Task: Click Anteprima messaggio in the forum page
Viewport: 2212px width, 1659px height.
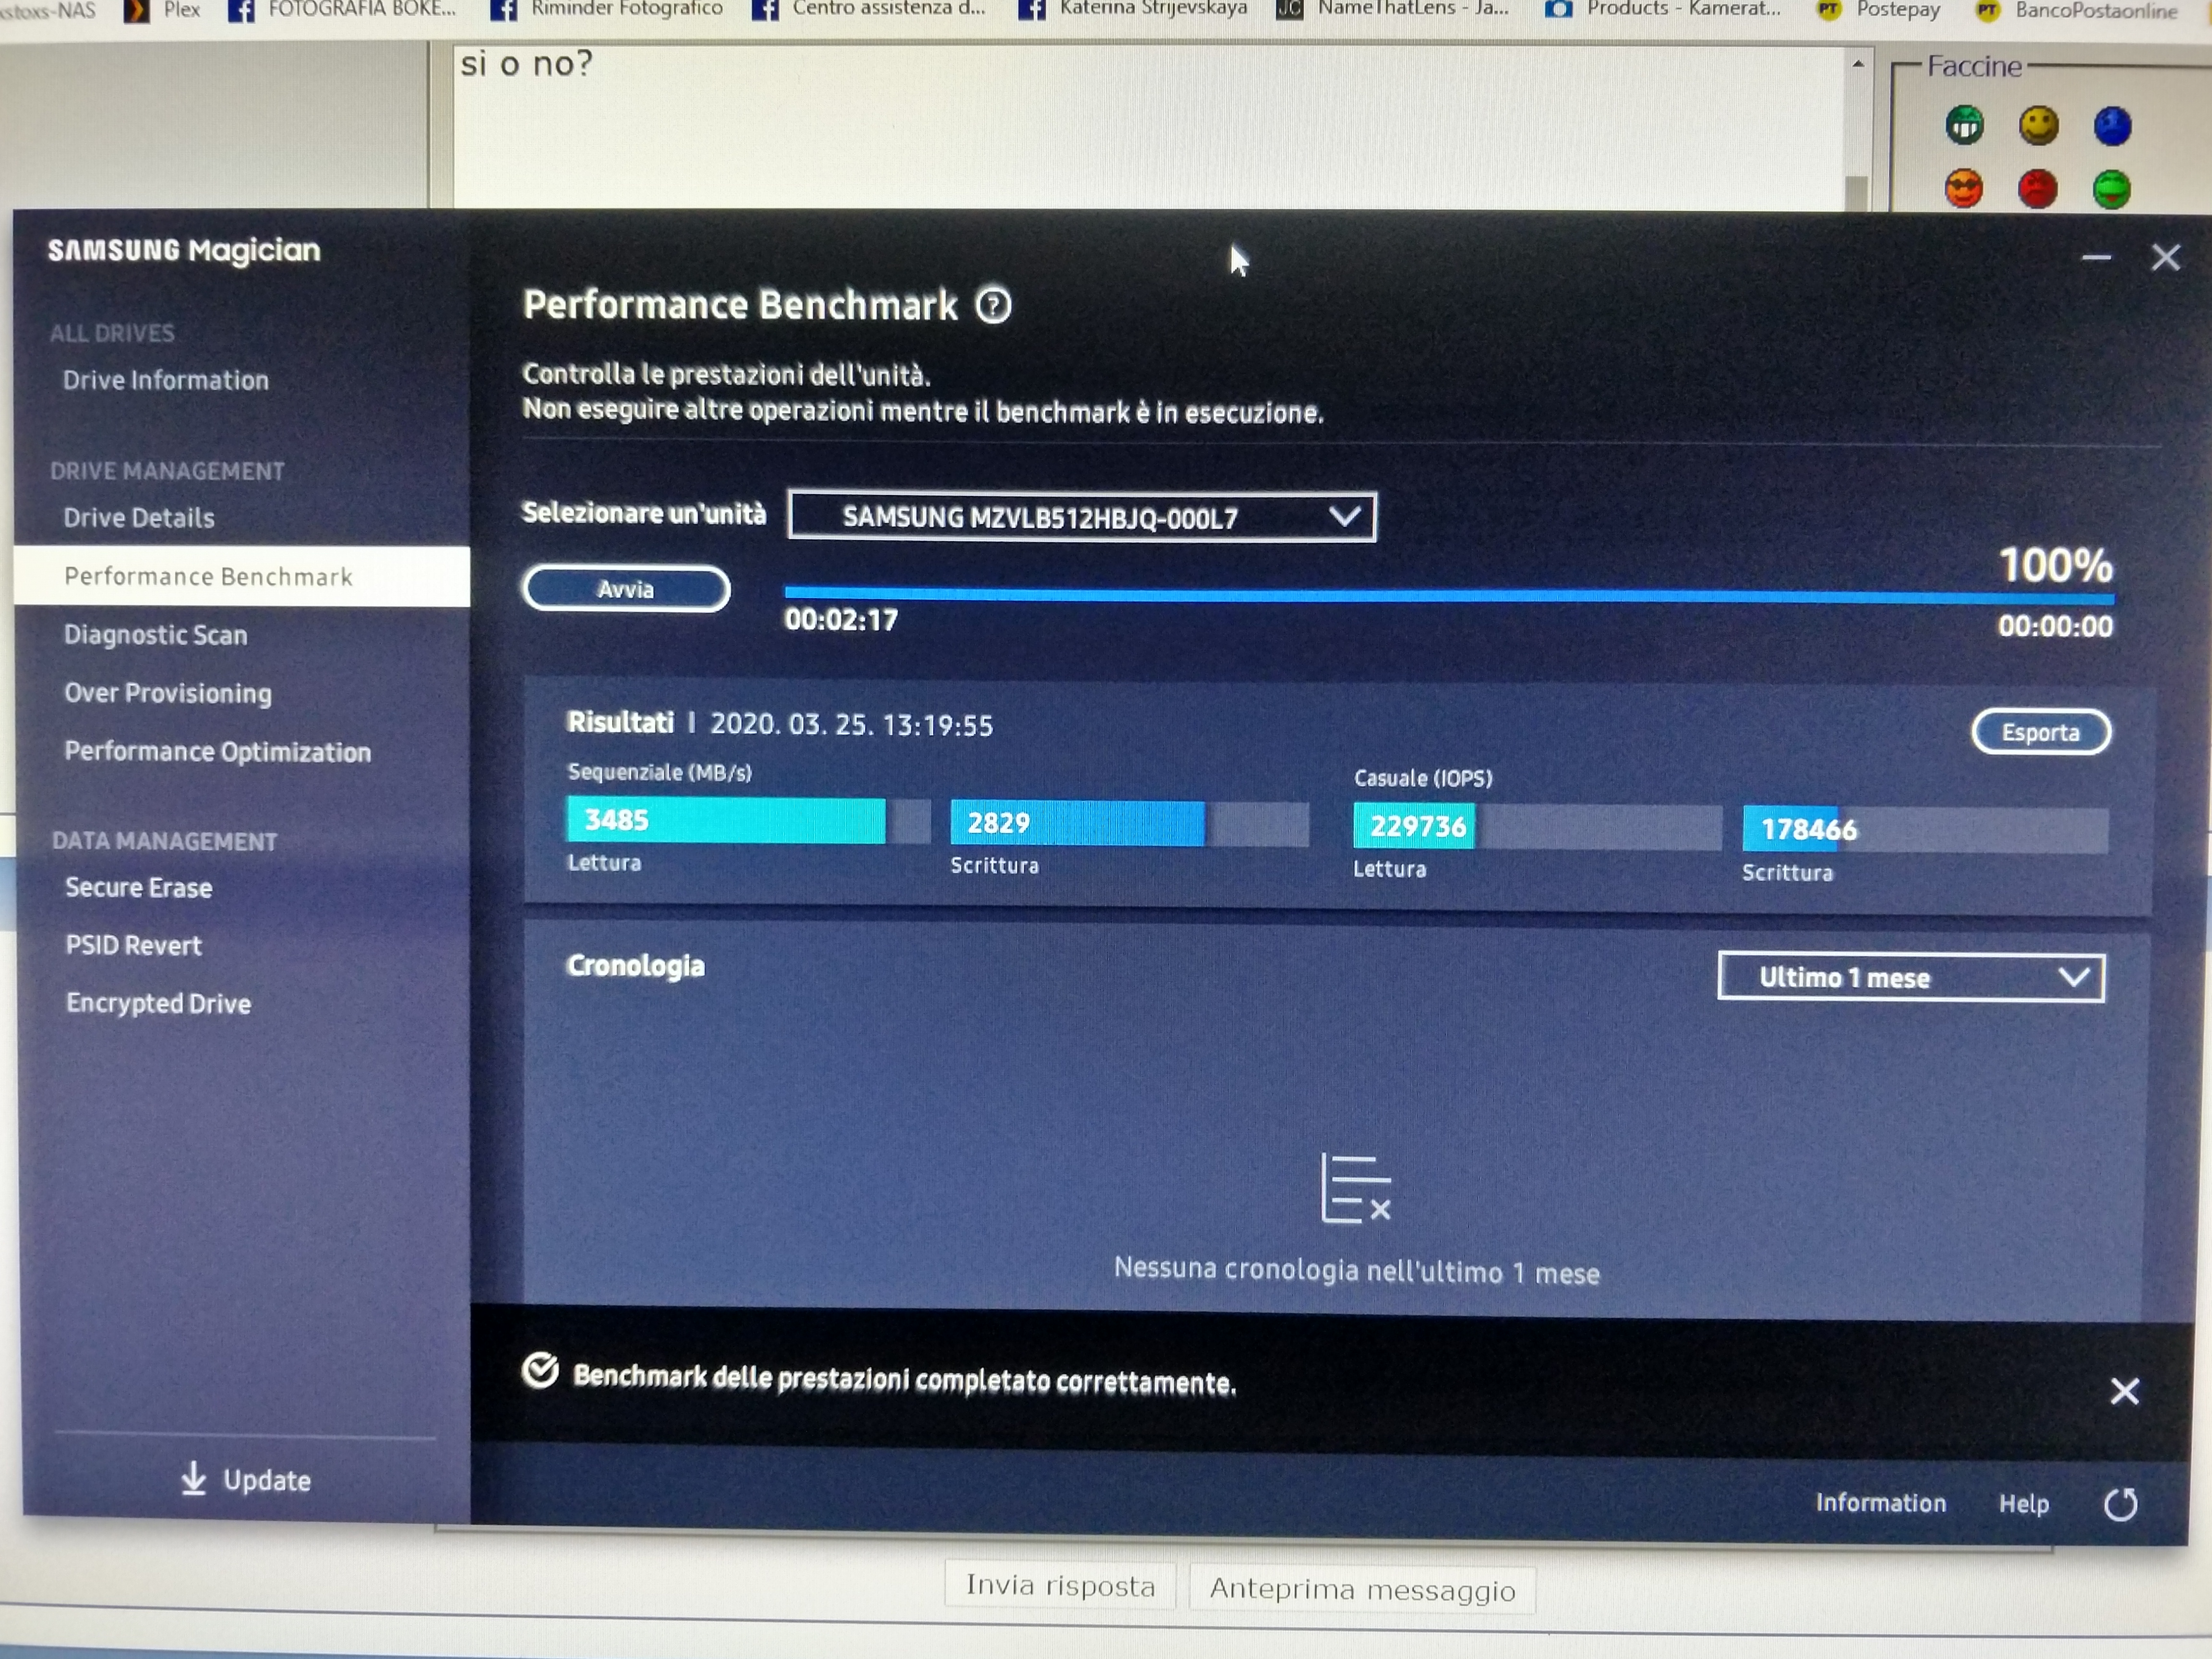Action: [1362, 1589]
